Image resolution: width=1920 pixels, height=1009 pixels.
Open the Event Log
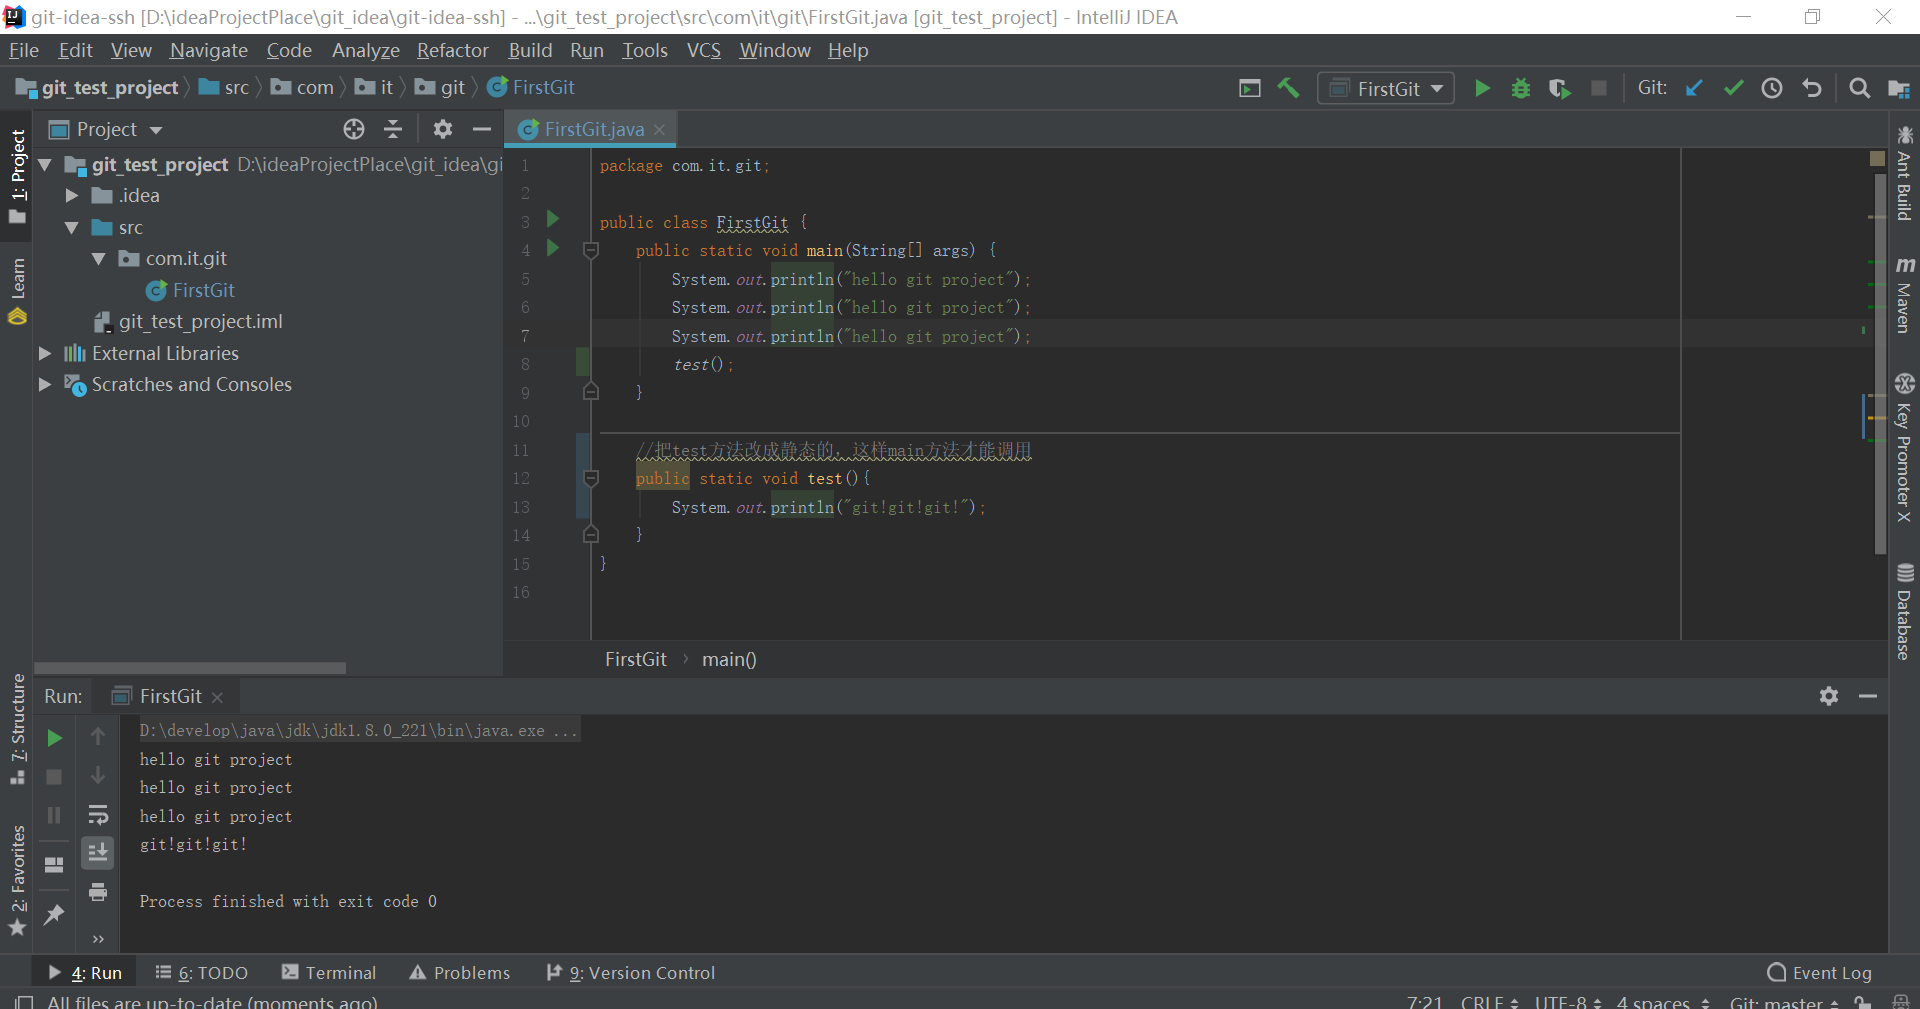[x=1819, y=972]
